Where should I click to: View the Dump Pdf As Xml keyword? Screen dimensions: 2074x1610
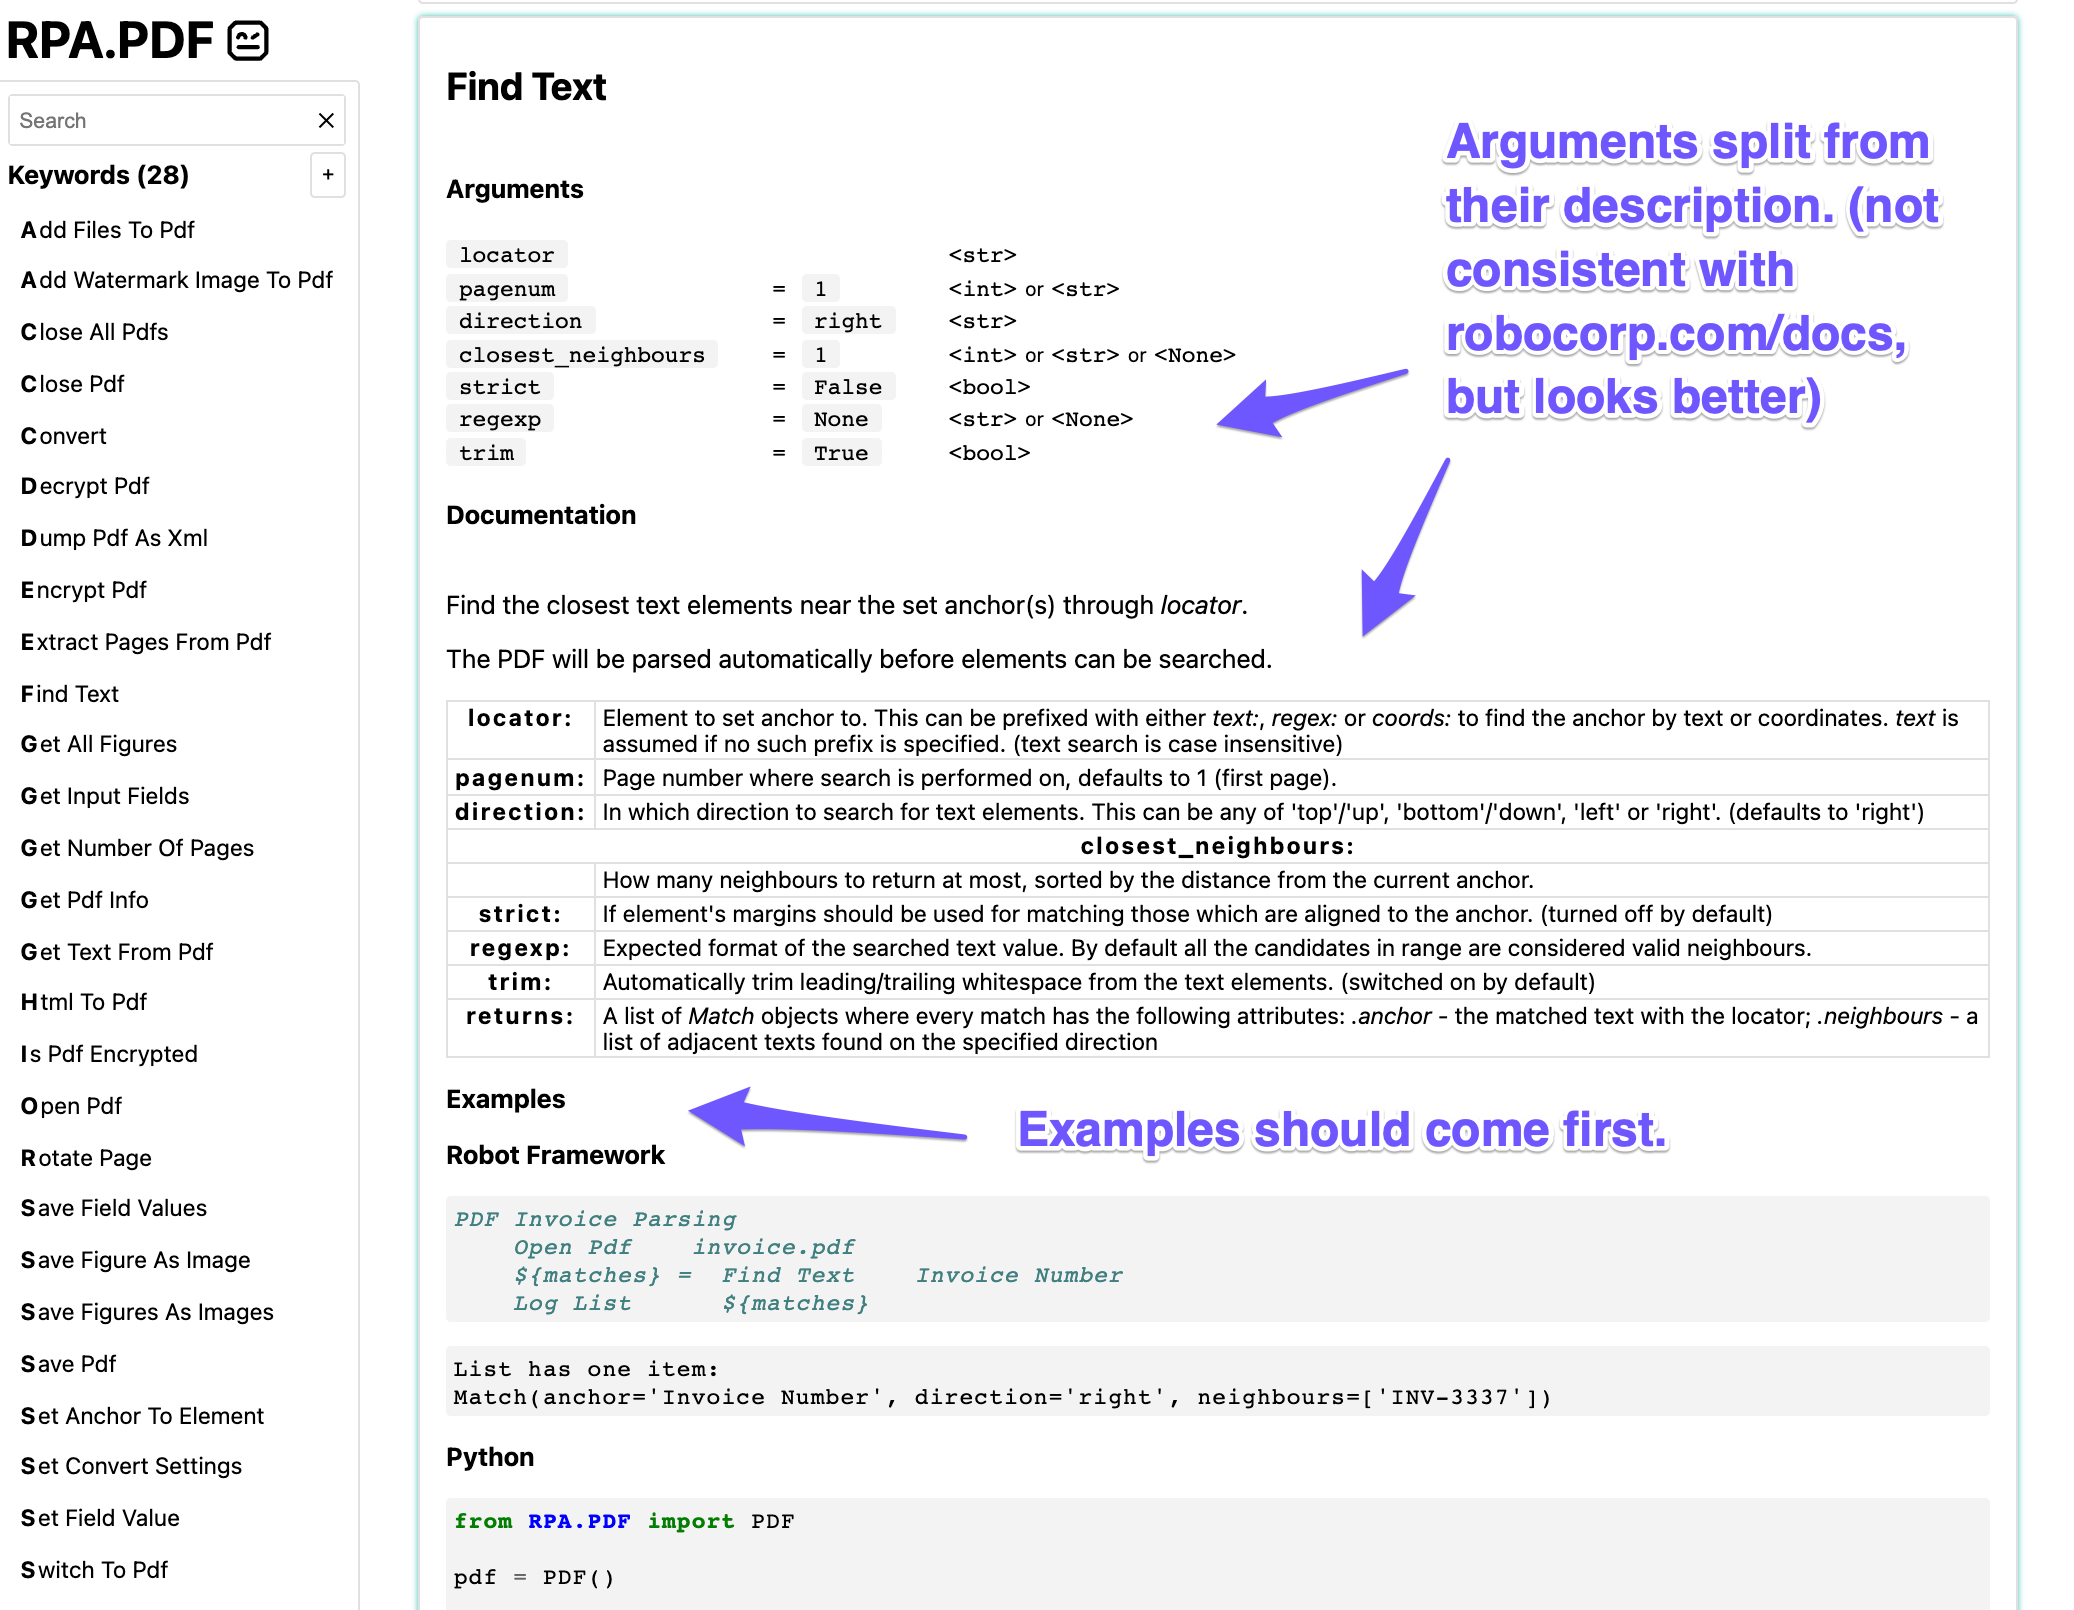(113, 537)
